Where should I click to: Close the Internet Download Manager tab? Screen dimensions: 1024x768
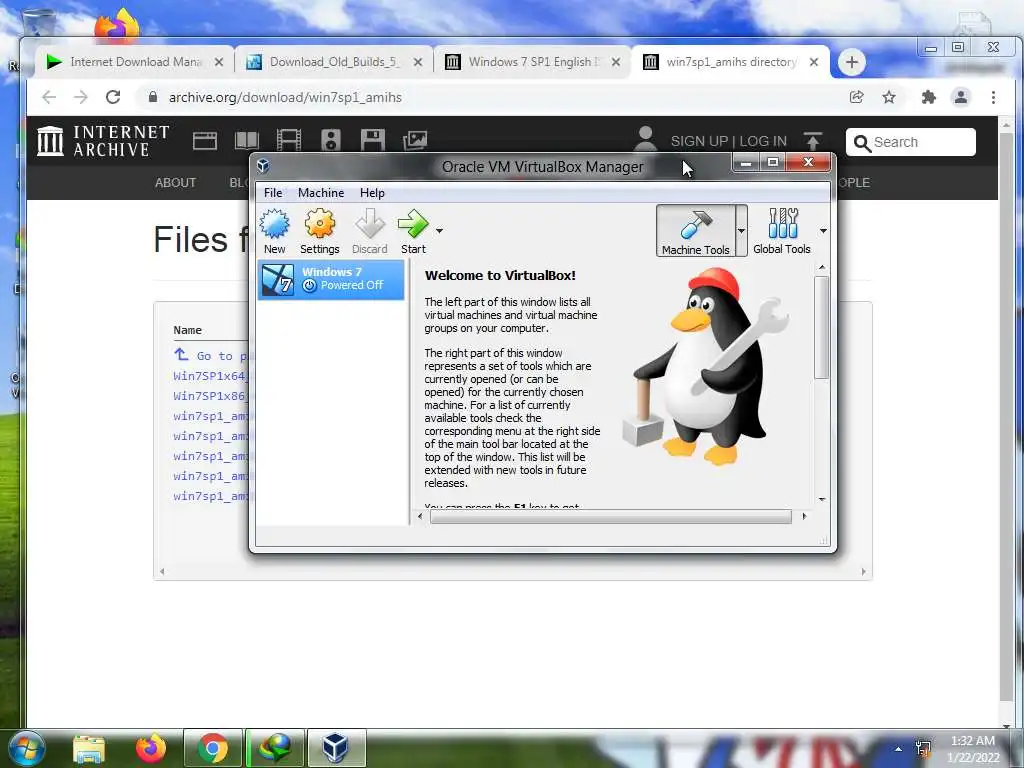(219, 62)
